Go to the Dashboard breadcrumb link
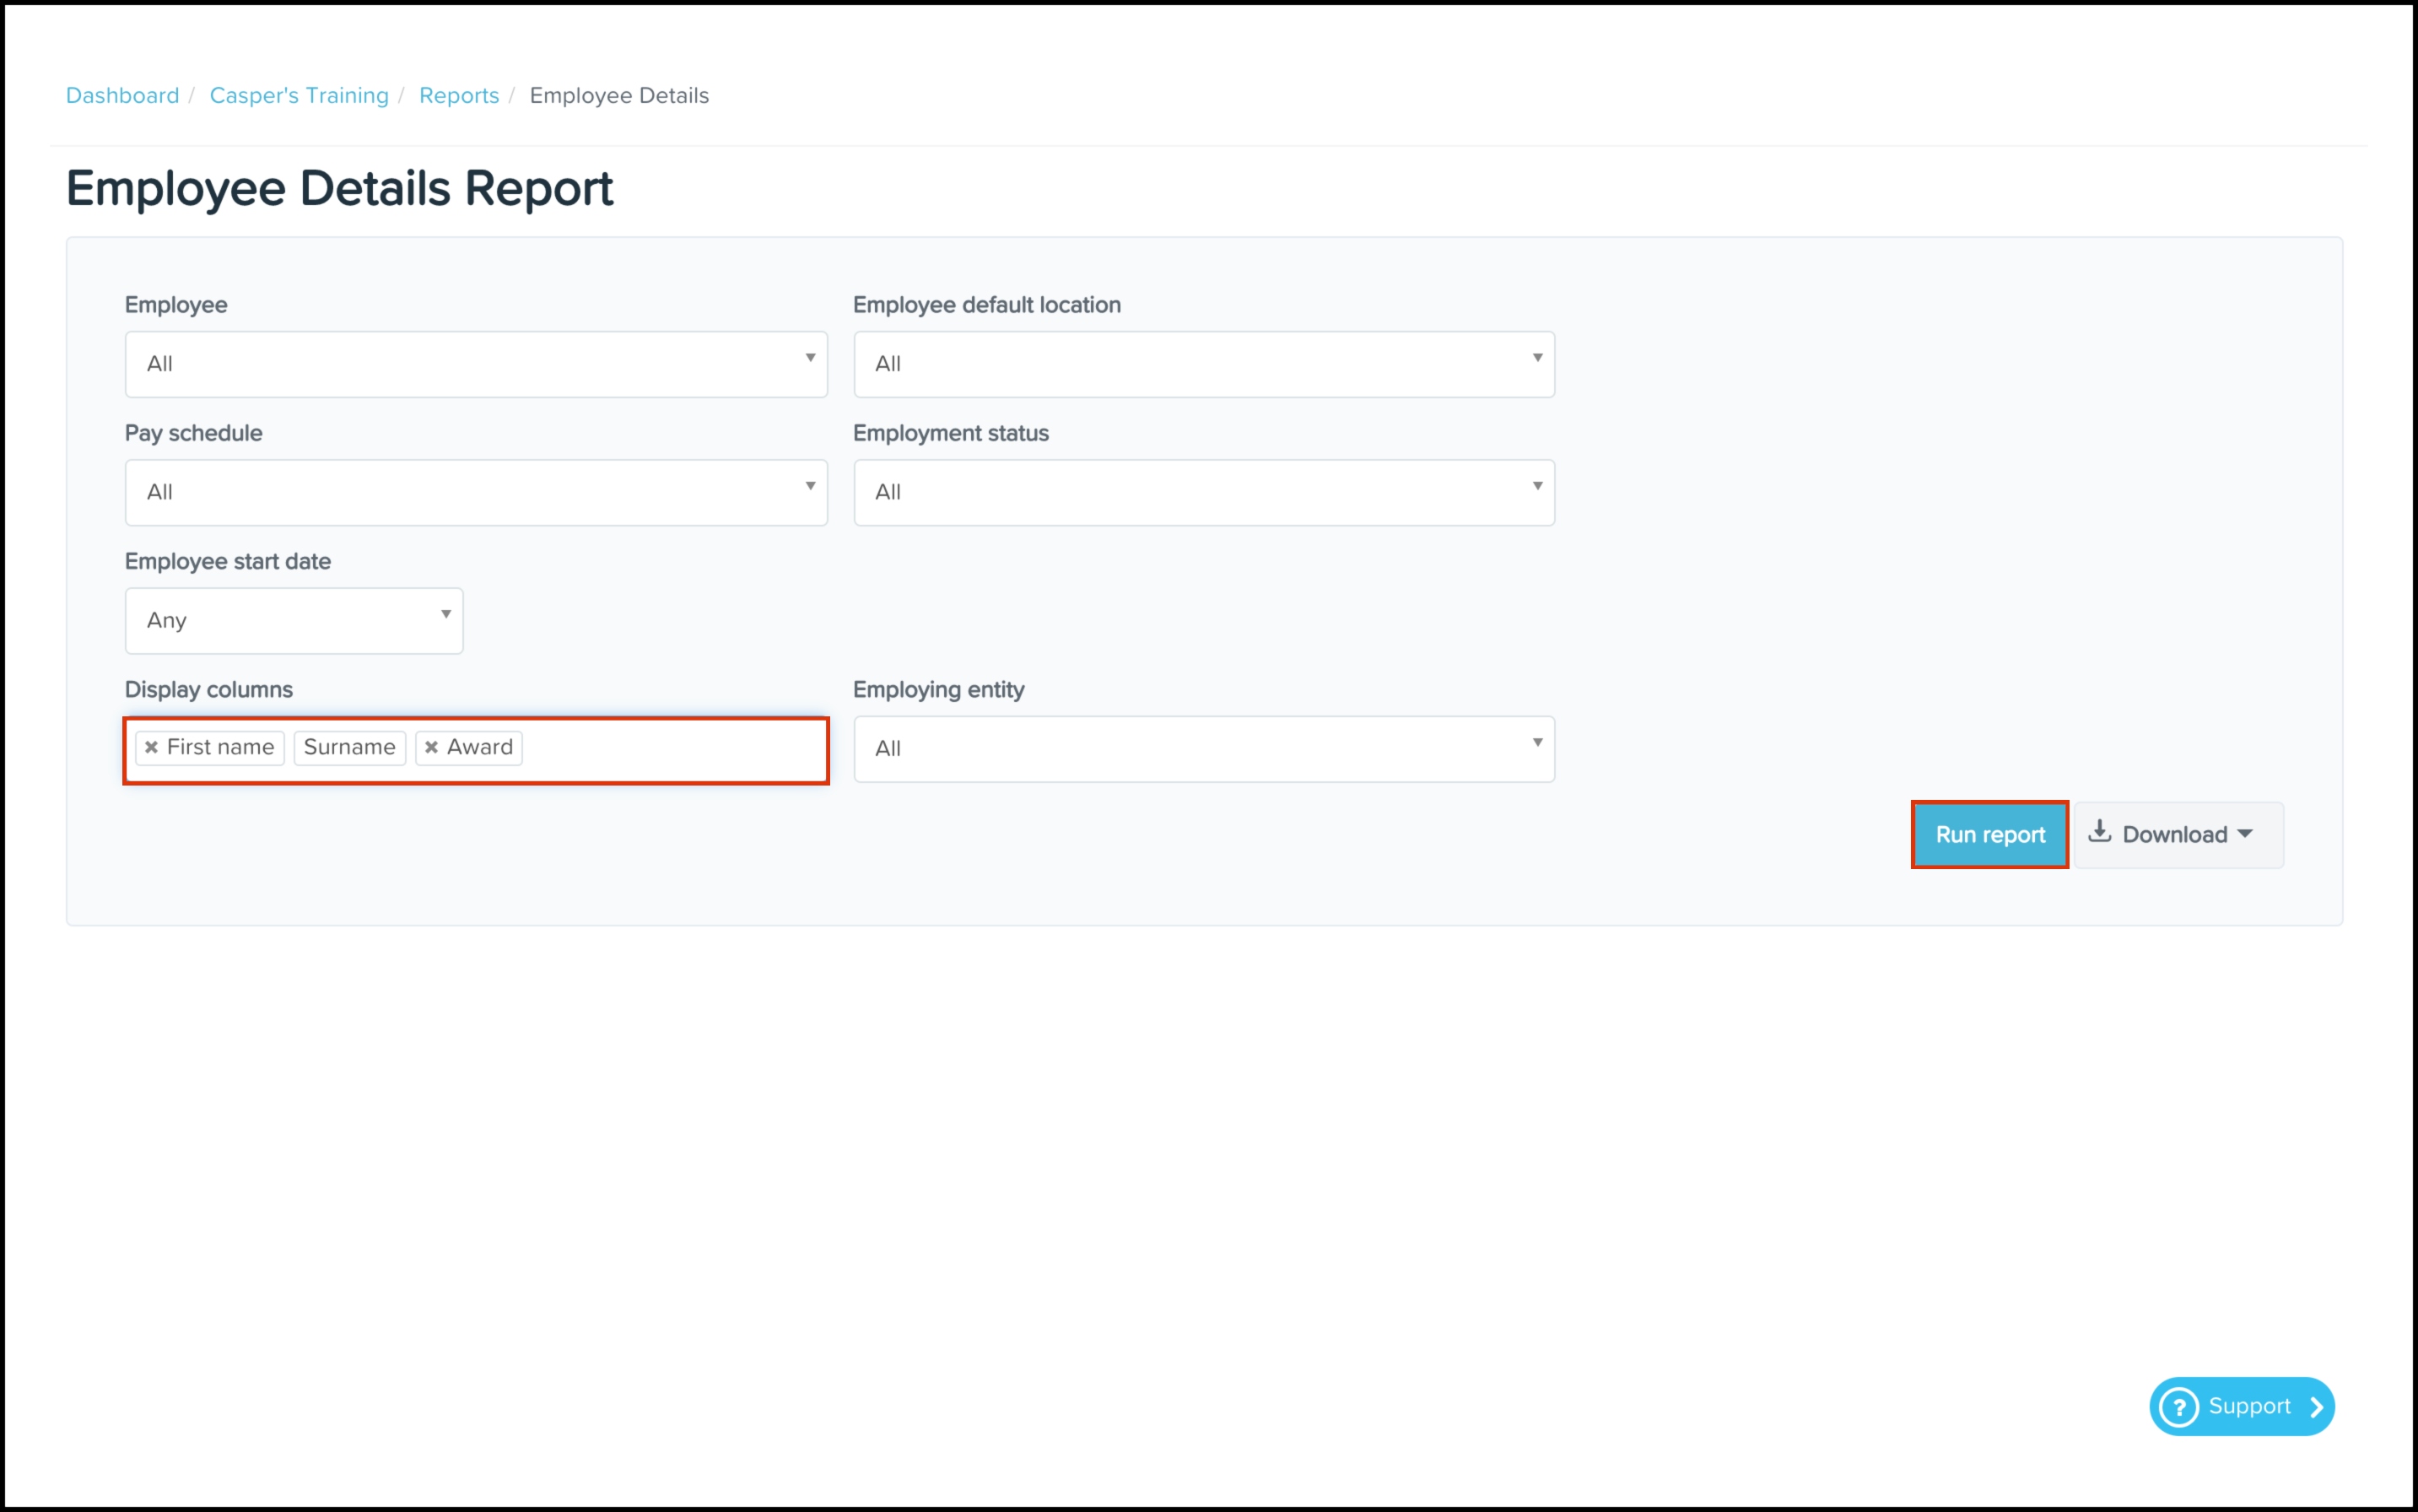Screen dimensions: 2418x1512 click(x=122, y=95)
